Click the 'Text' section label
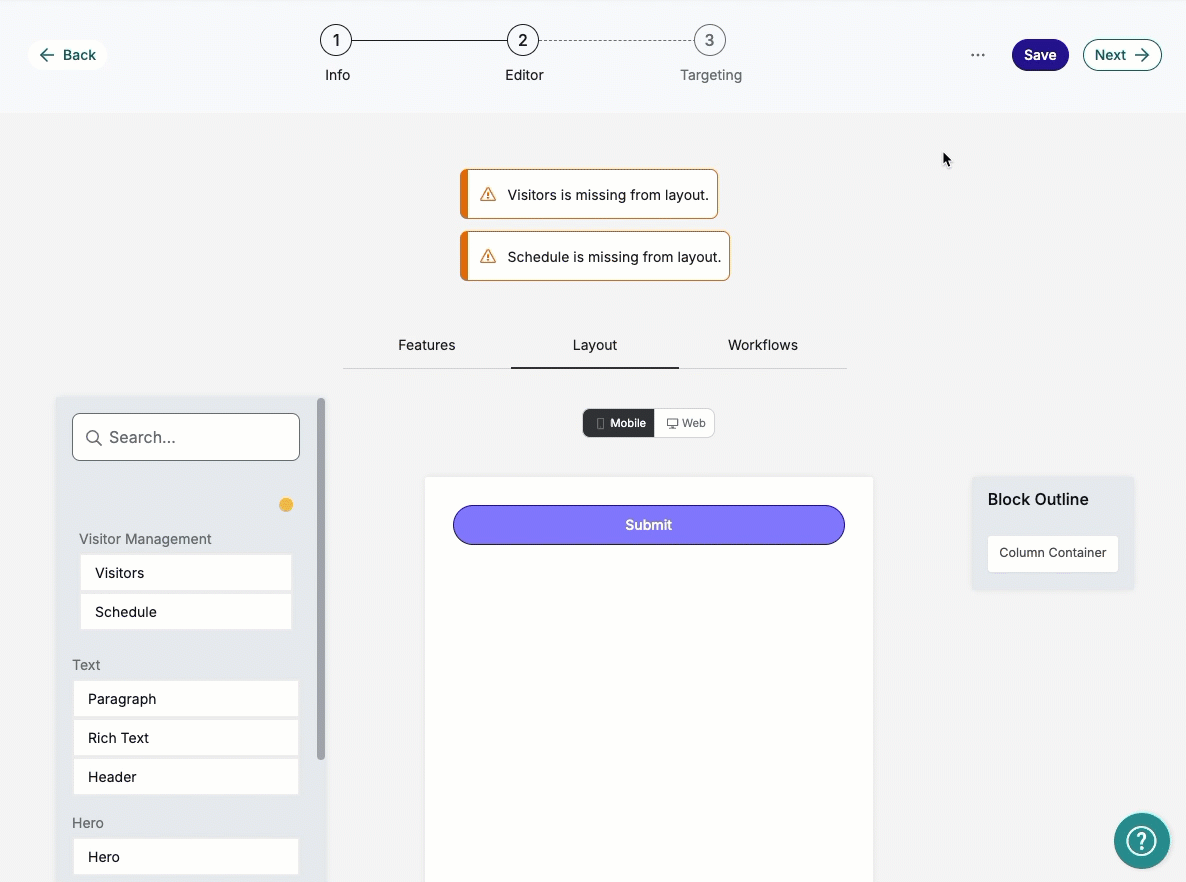This screenshot has height=882, width=1186. [86, 665]
